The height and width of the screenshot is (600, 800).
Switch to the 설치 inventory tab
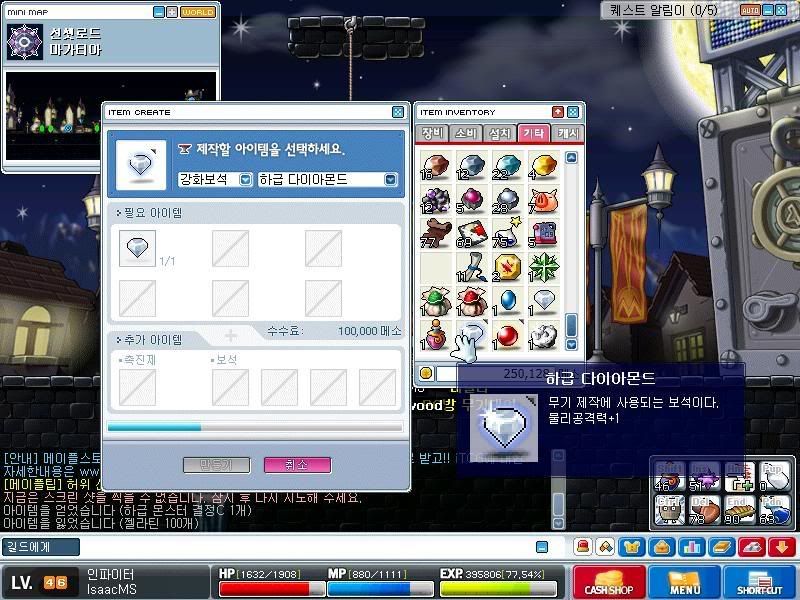tap(499, 133)
